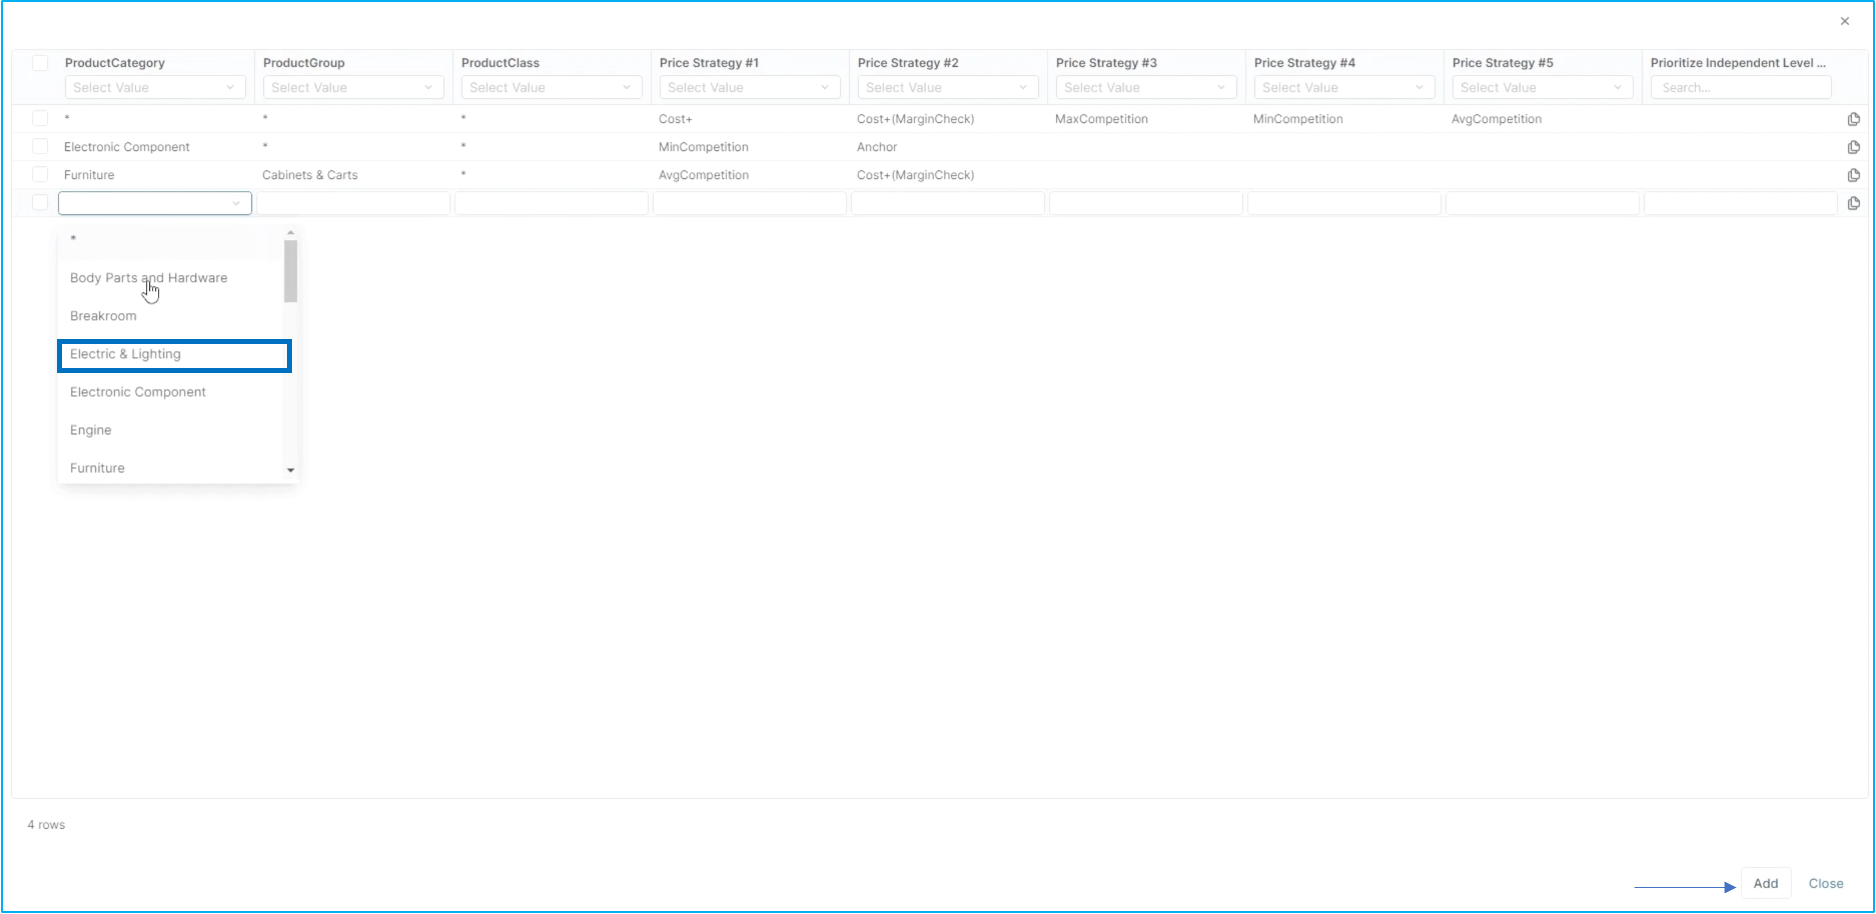Screen dimensions: 1876x914
Task: Click the Prioritize Independent Level search field
Action: click(1740, 88)
